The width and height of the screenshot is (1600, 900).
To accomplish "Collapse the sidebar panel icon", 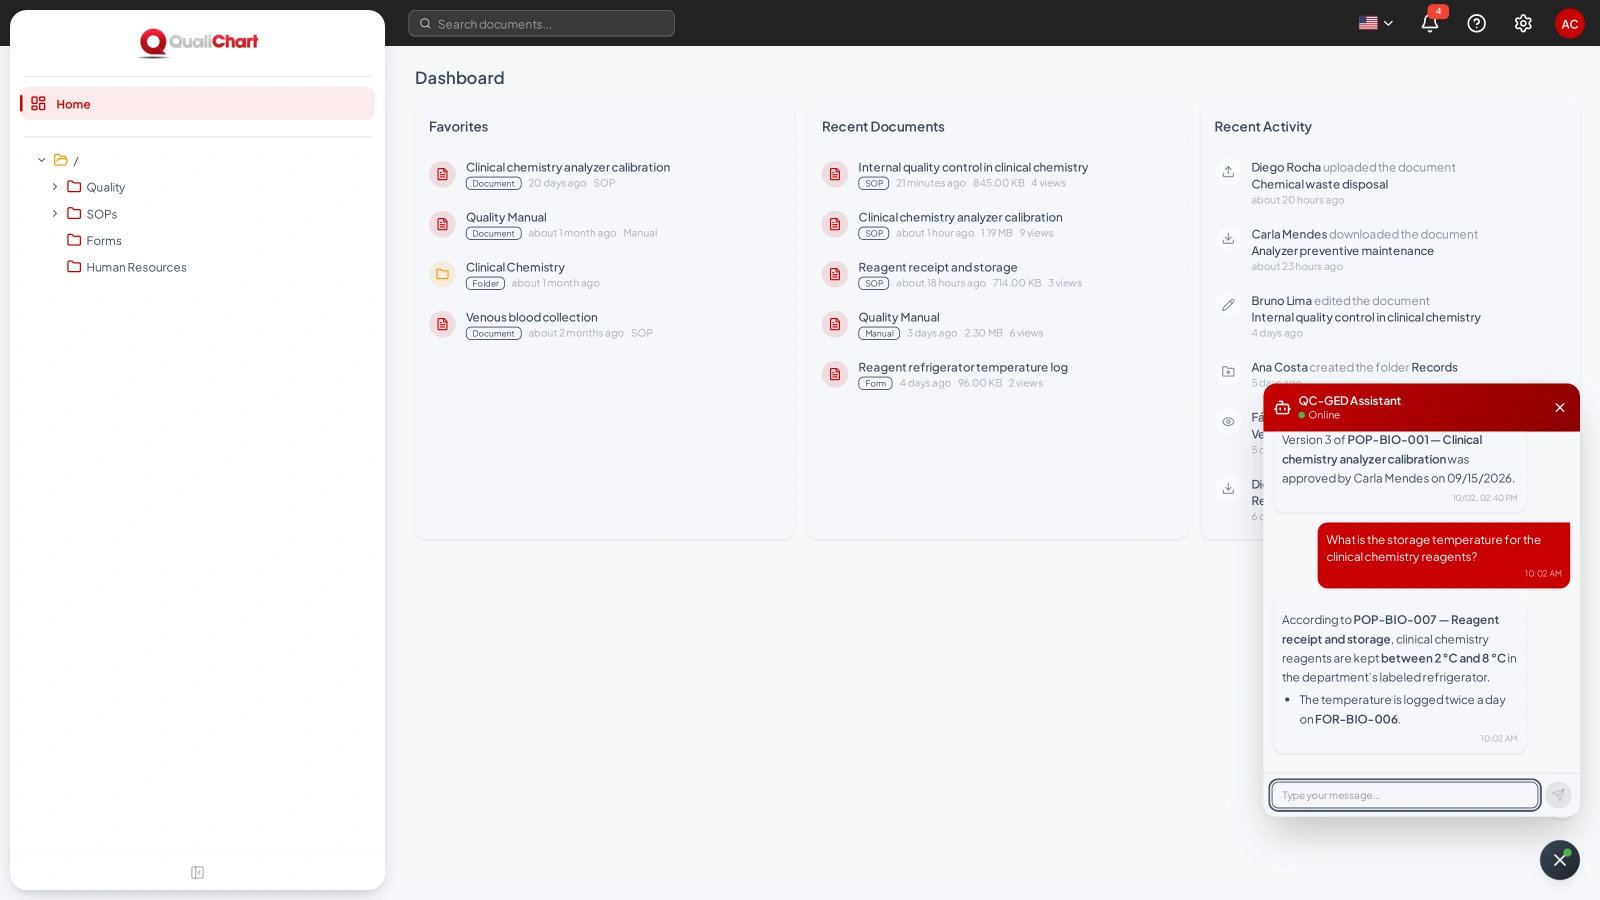I will click(x=197, y=873).
